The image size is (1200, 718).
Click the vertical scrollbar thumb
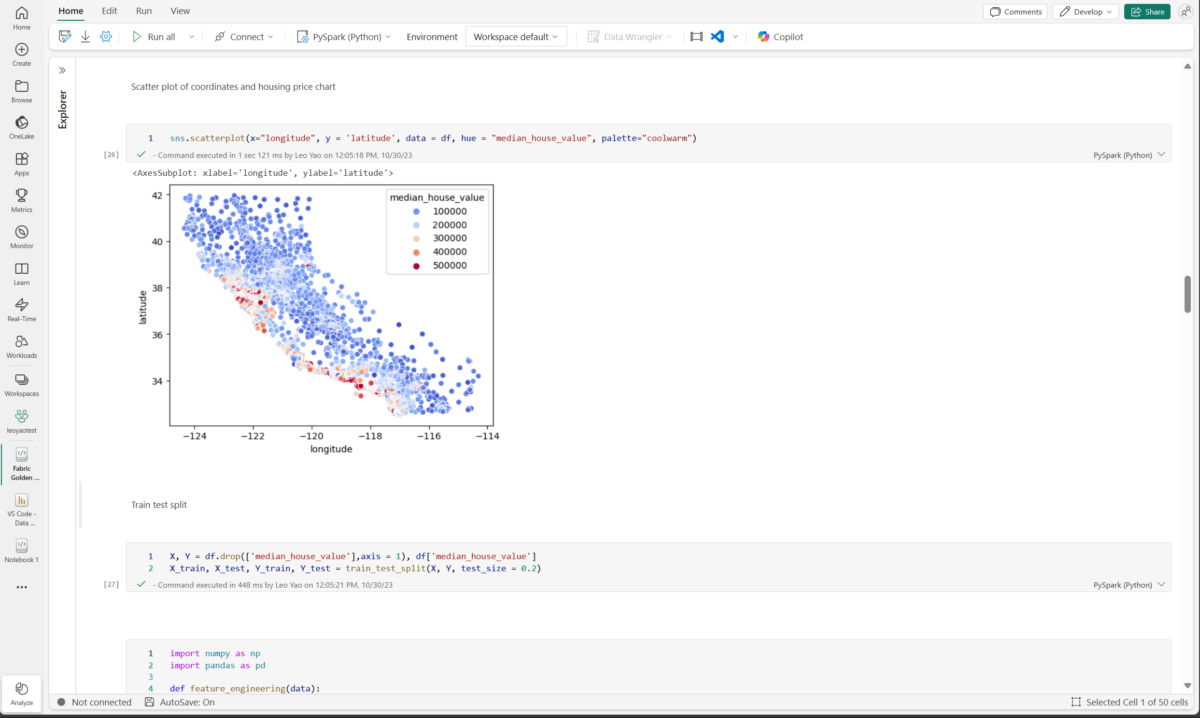[x=1187, y=294]
